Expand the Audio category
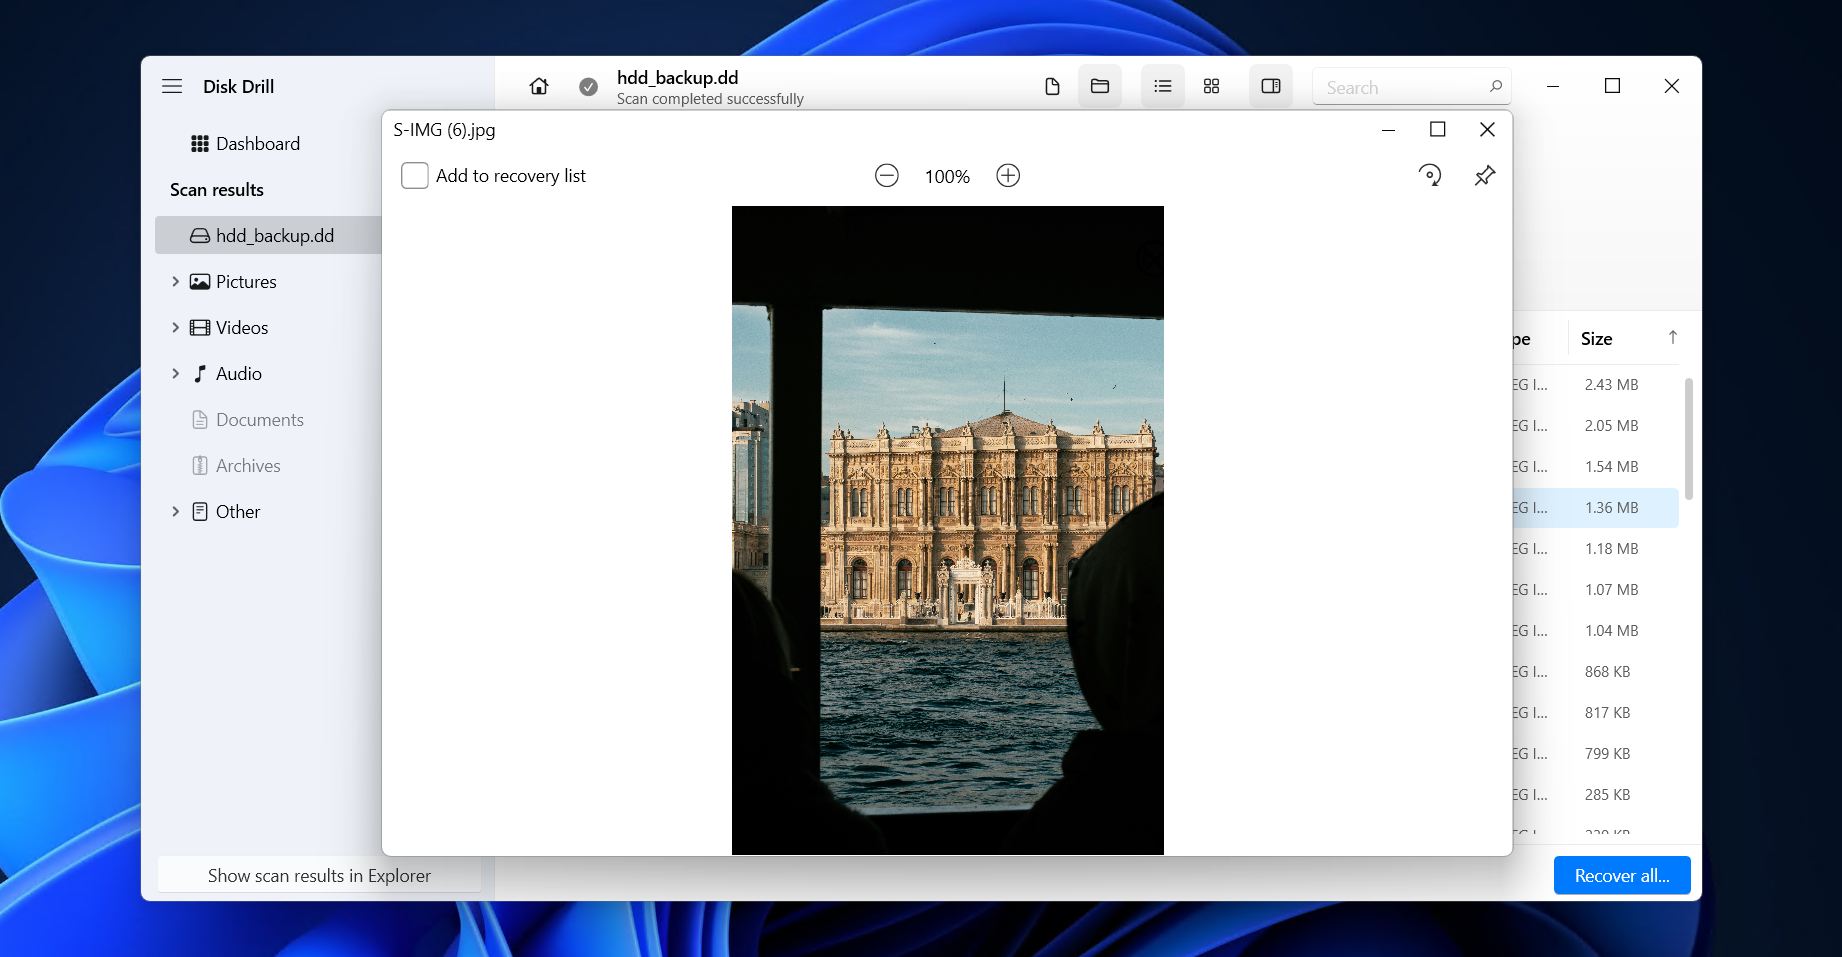1842x957 pixels. [x=176, y=374]
